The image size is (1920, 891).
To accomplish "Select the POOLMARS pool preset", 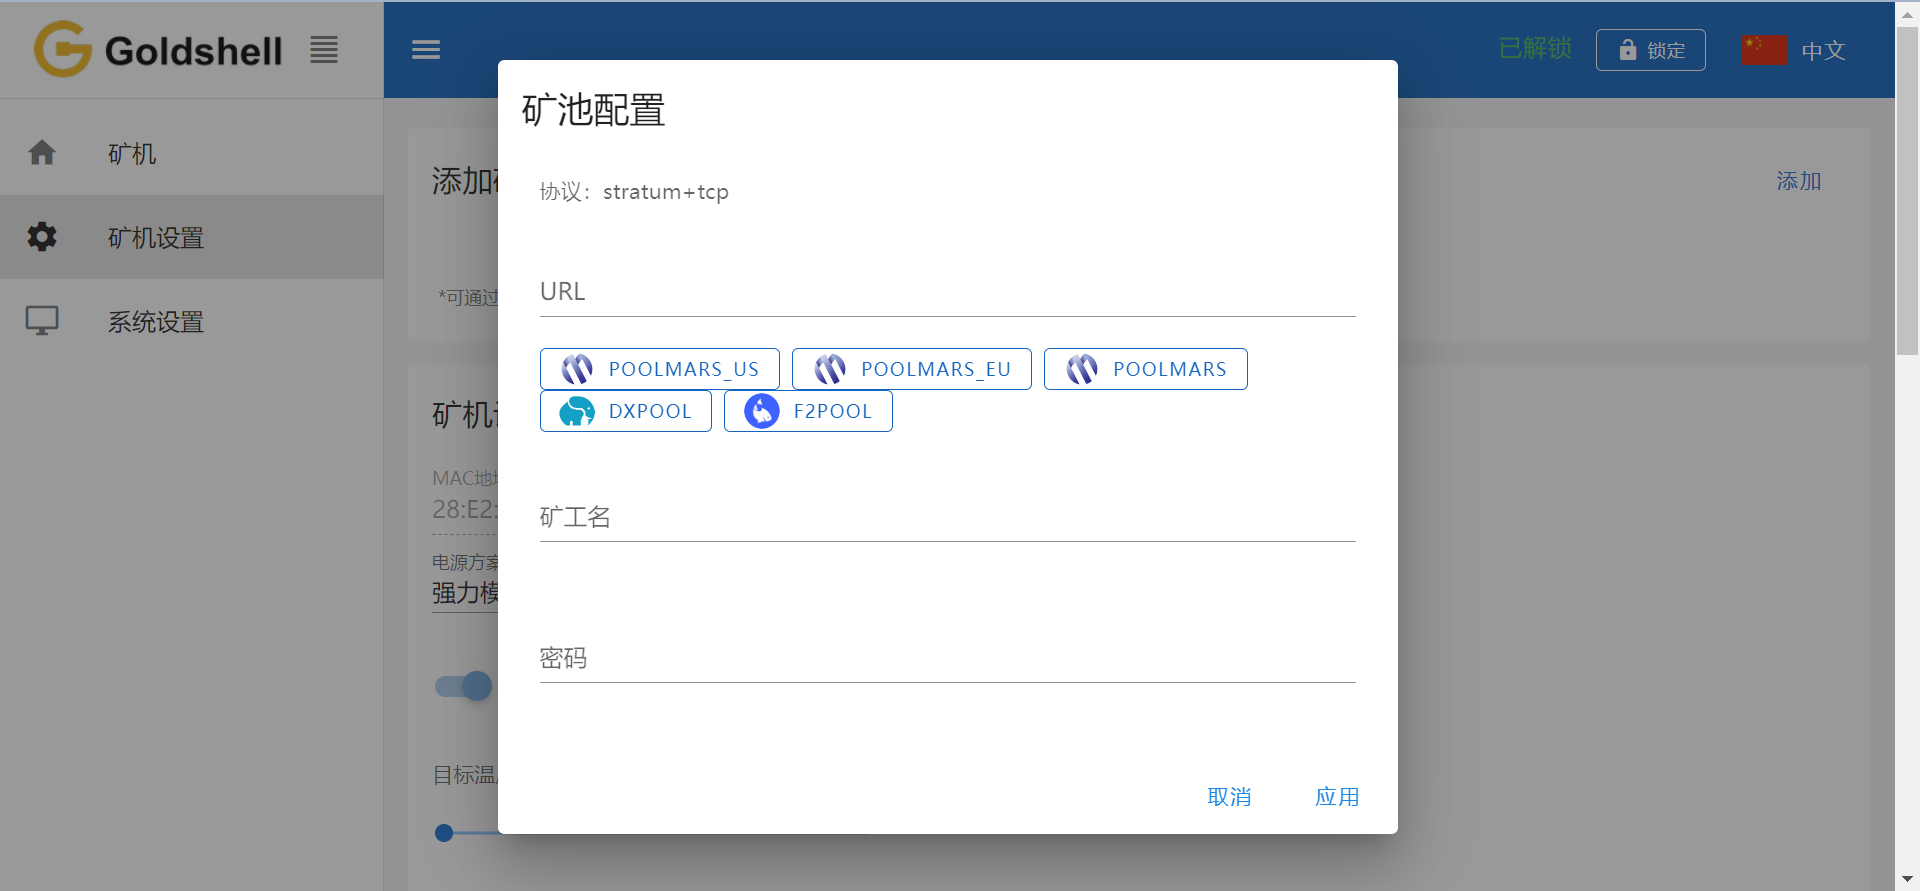I will [x=1146, y=369].
